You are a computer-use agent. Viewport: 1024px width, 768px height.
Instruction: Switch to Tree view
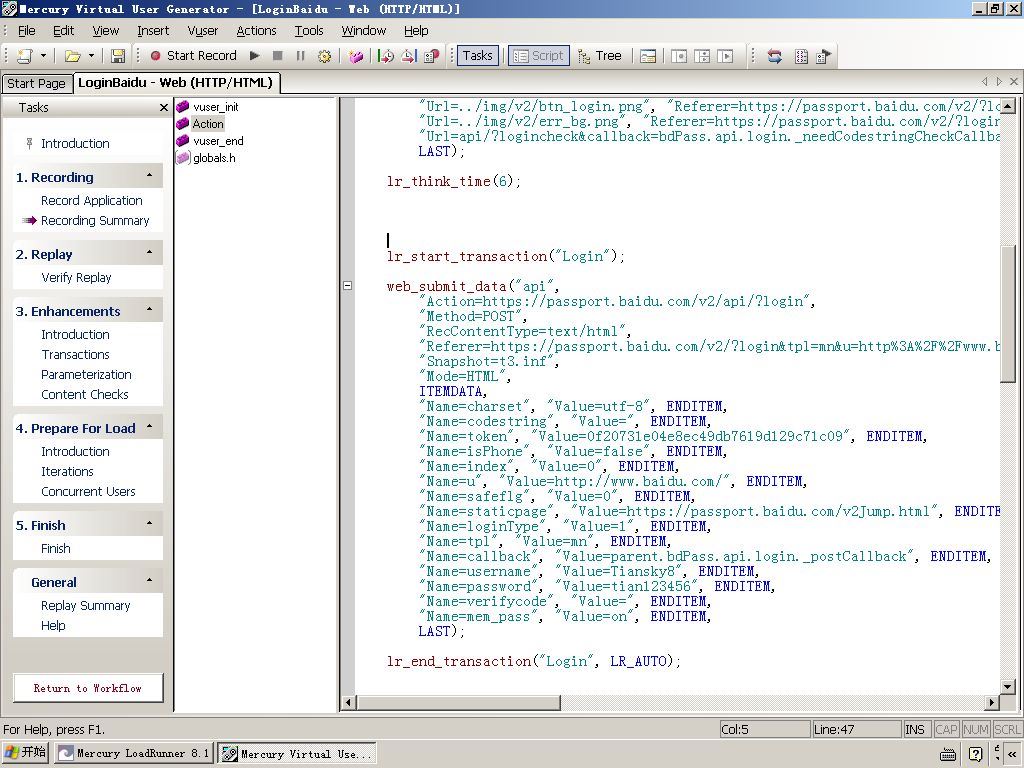tap(600, 56)
